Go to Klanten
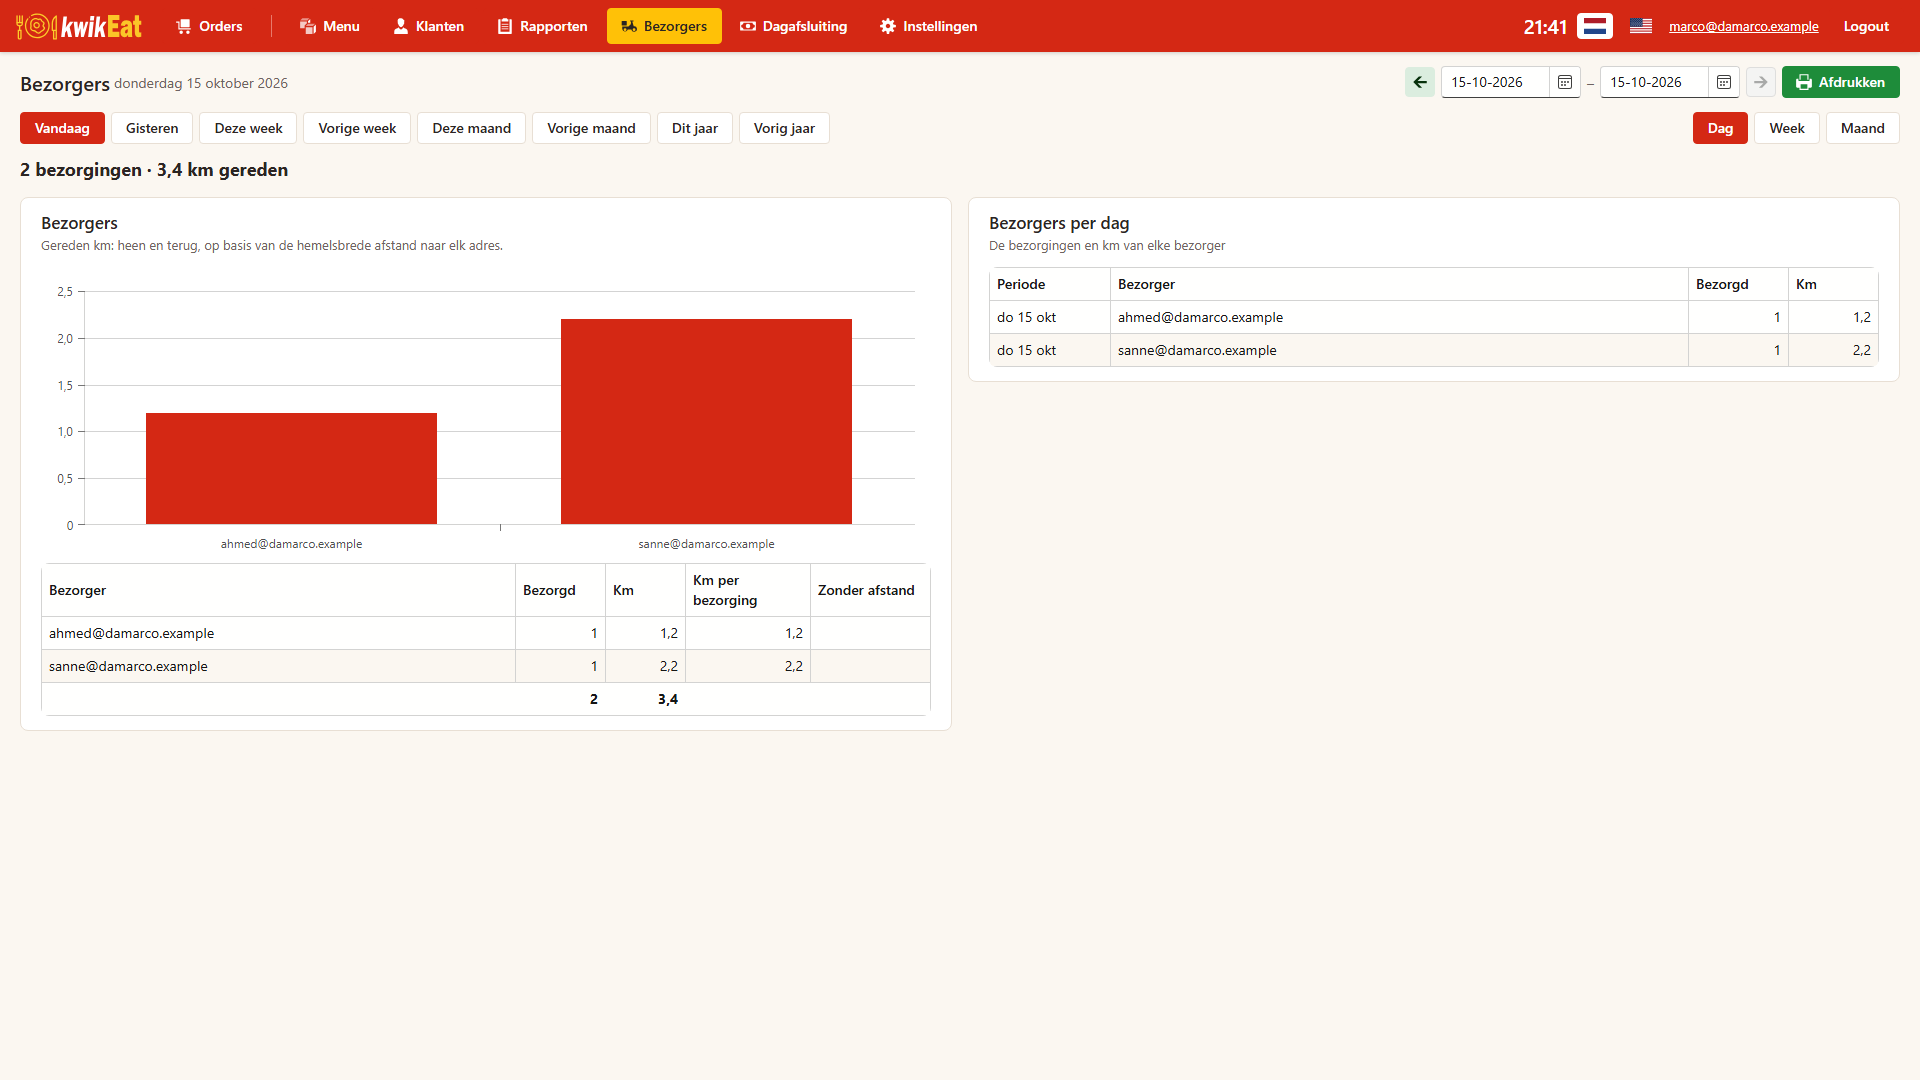The width and height of the screenshot is (1920, 1080). (428, 26)
